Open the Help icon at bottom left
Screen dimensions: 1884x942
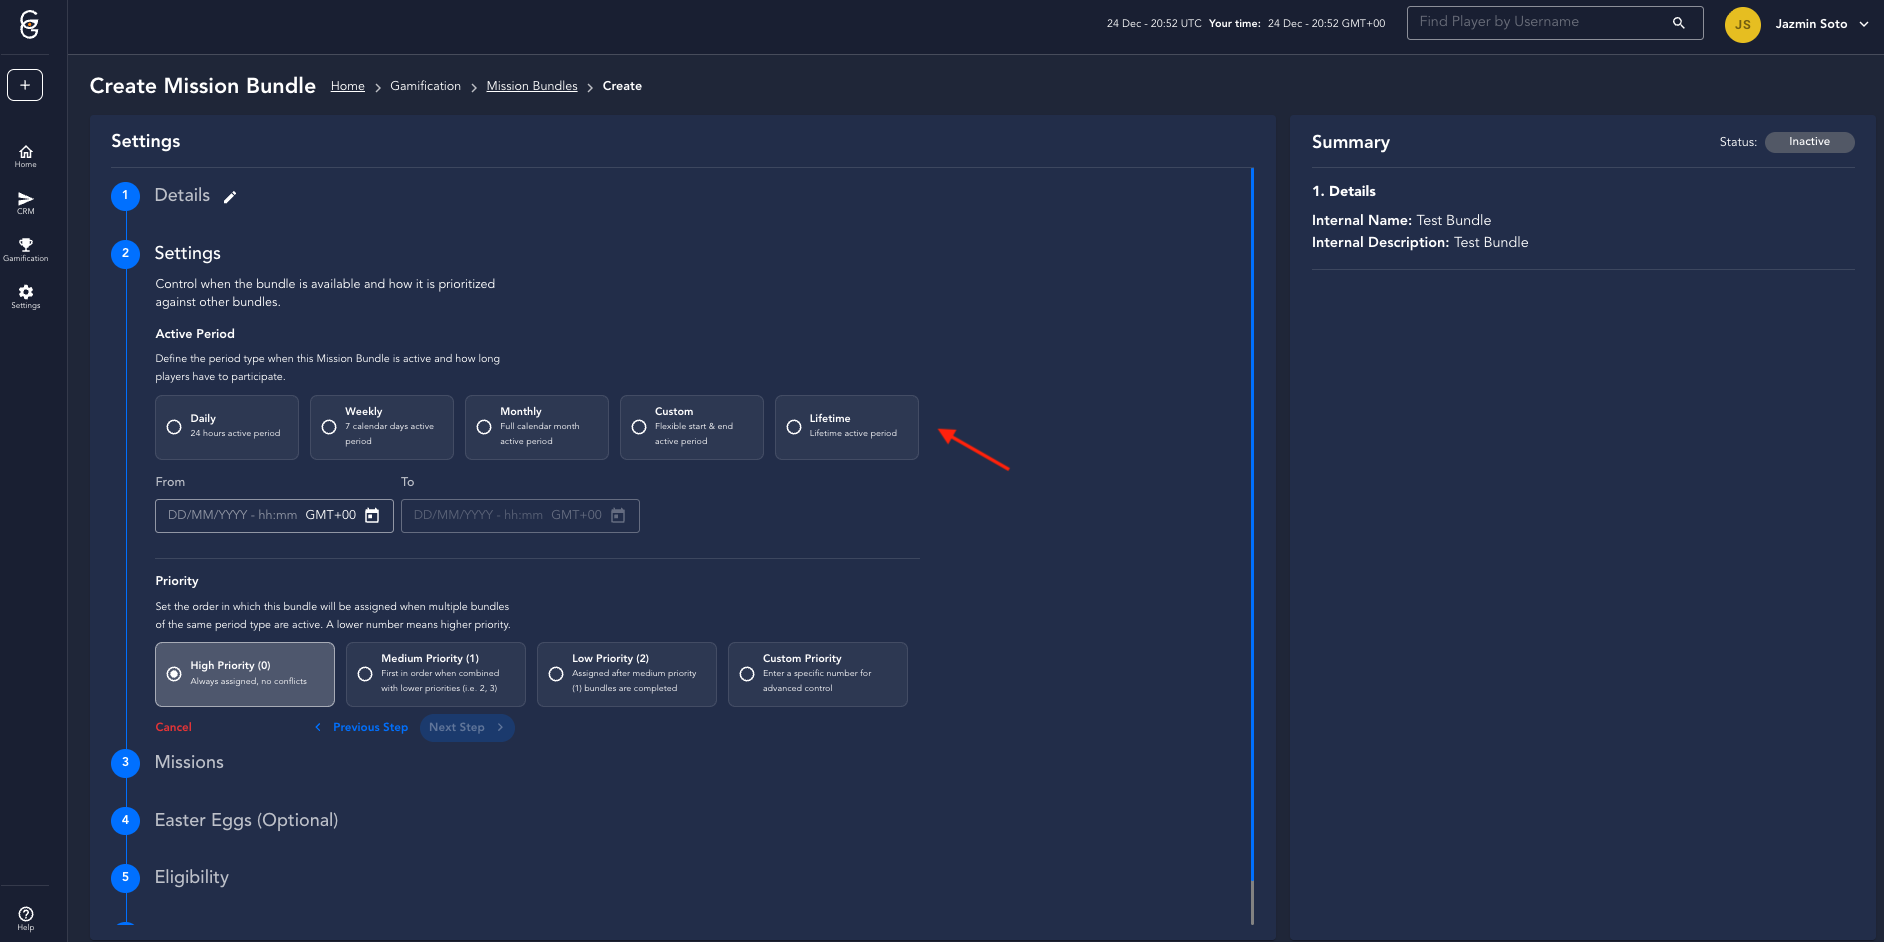(x=25, y=917)
